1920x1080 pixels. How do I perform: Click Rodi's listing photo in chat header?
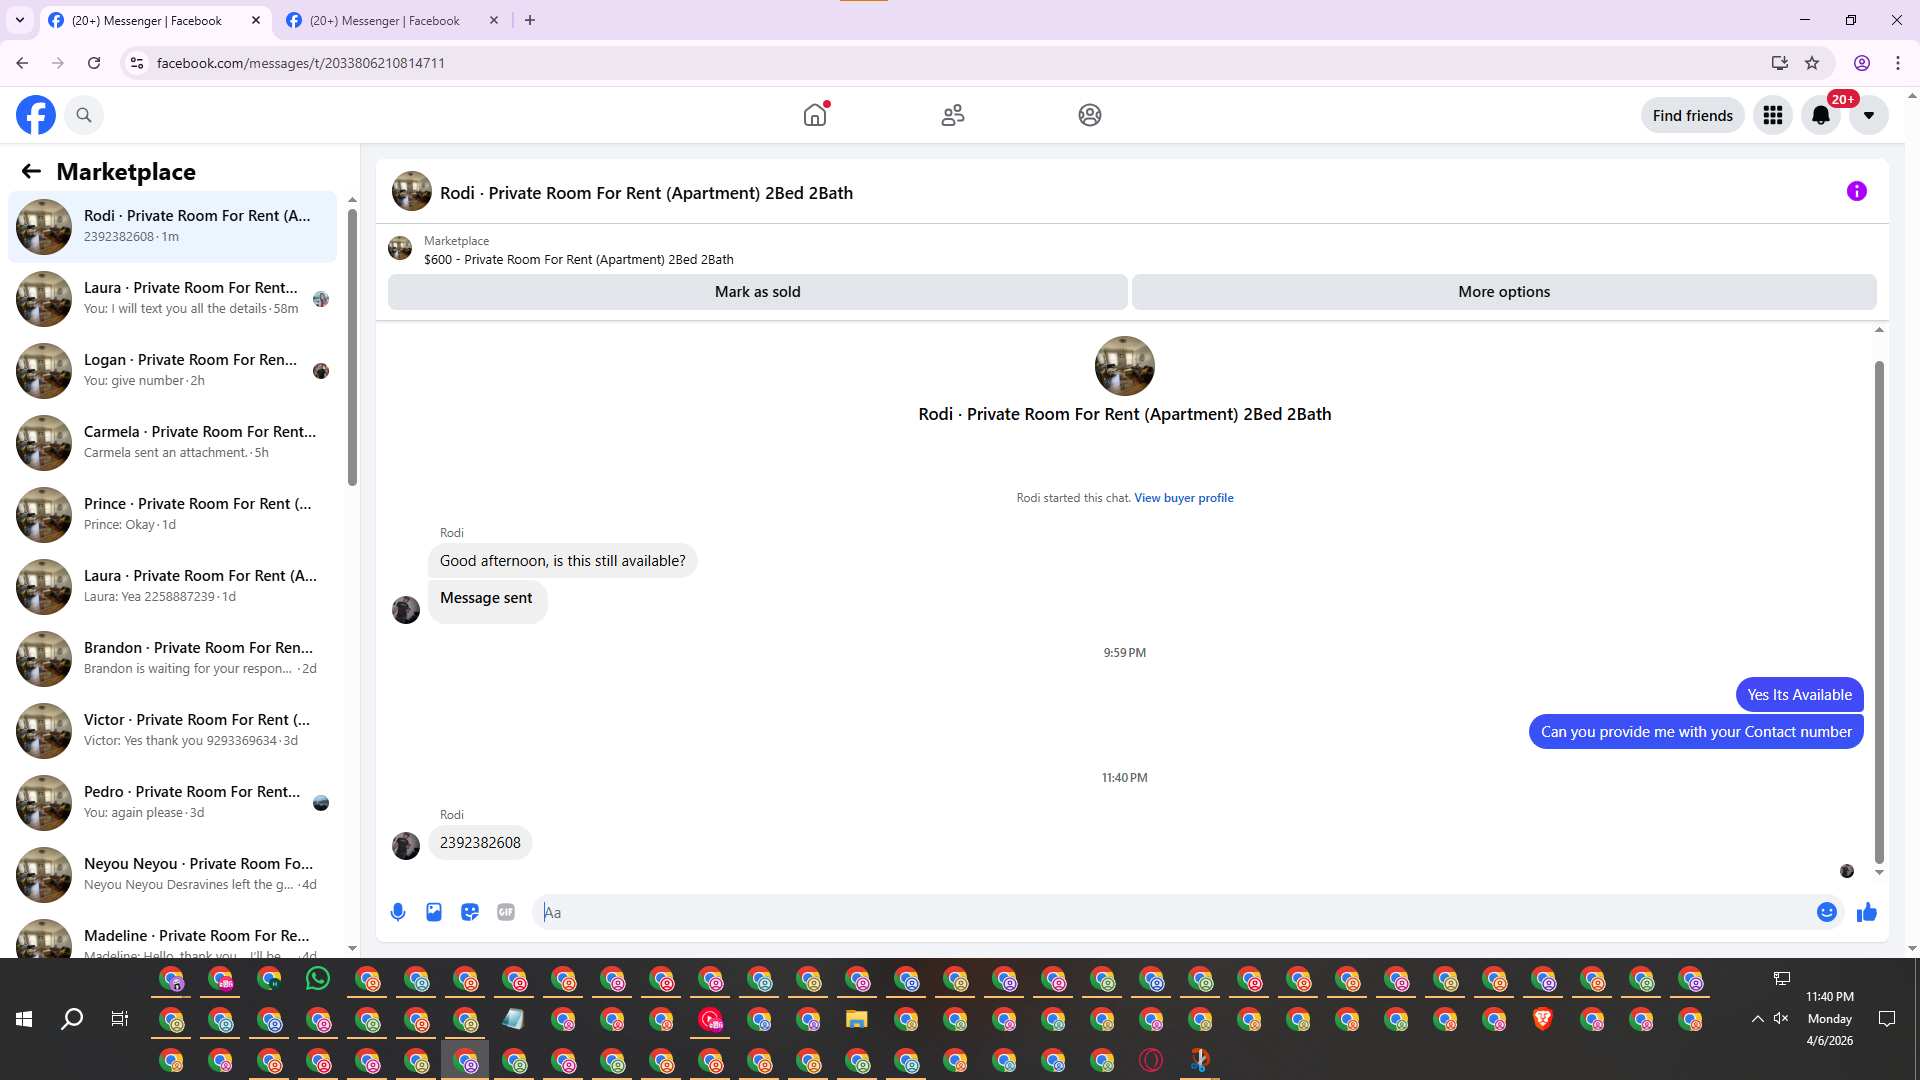coord(412,191)
